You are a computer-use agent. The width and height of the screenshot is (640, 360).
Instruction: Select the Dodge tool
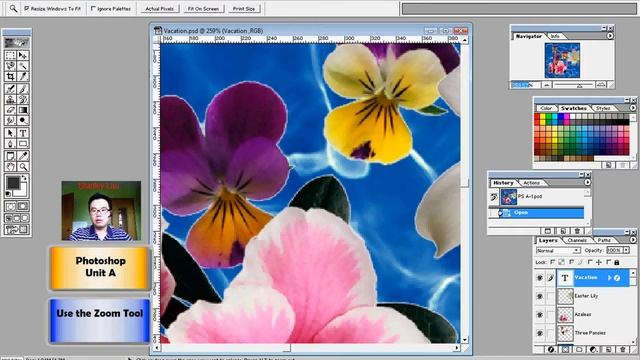point(23,120)
